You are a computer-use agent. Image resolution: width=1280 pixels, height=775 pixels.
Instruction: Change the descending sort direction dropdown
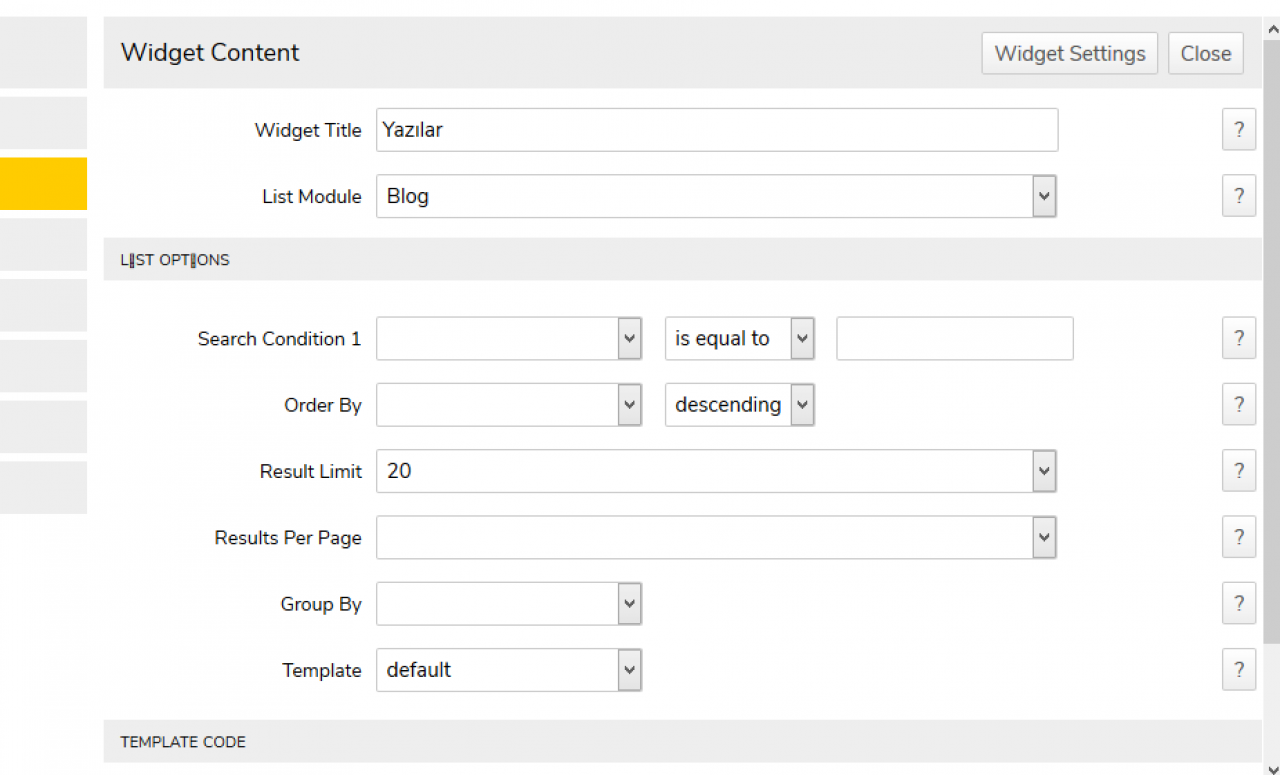740,404
